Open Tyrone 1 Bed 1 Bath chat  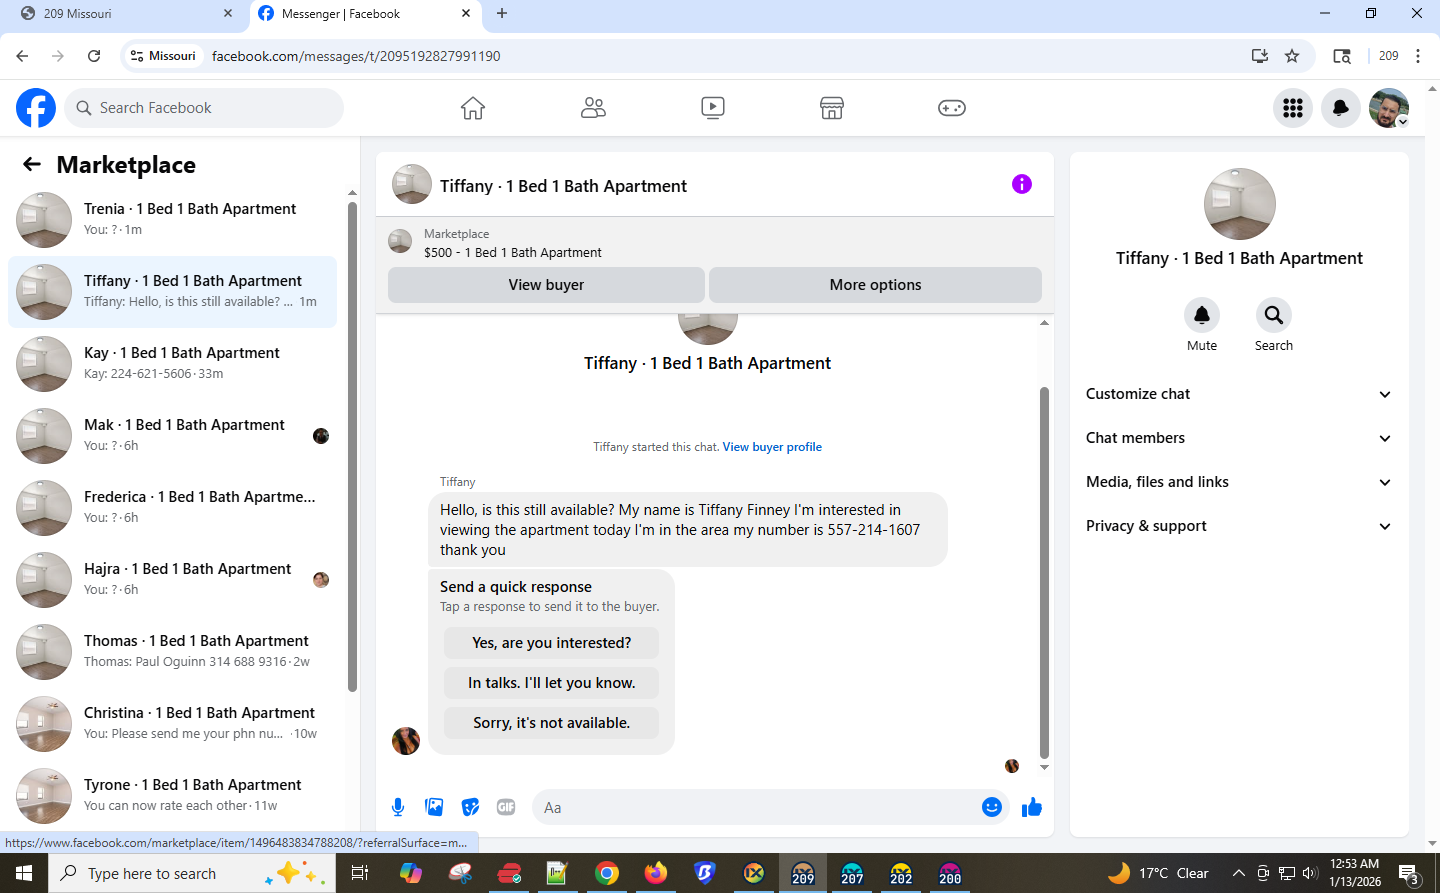click(172, 796)
